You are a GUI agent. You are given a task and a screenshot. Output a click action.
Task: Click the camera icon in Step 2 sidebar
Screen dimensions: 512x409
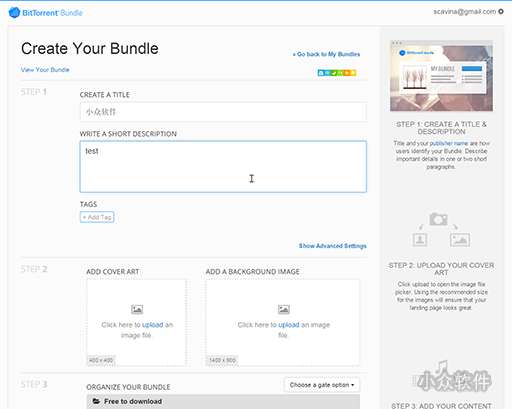coord(438,219)
